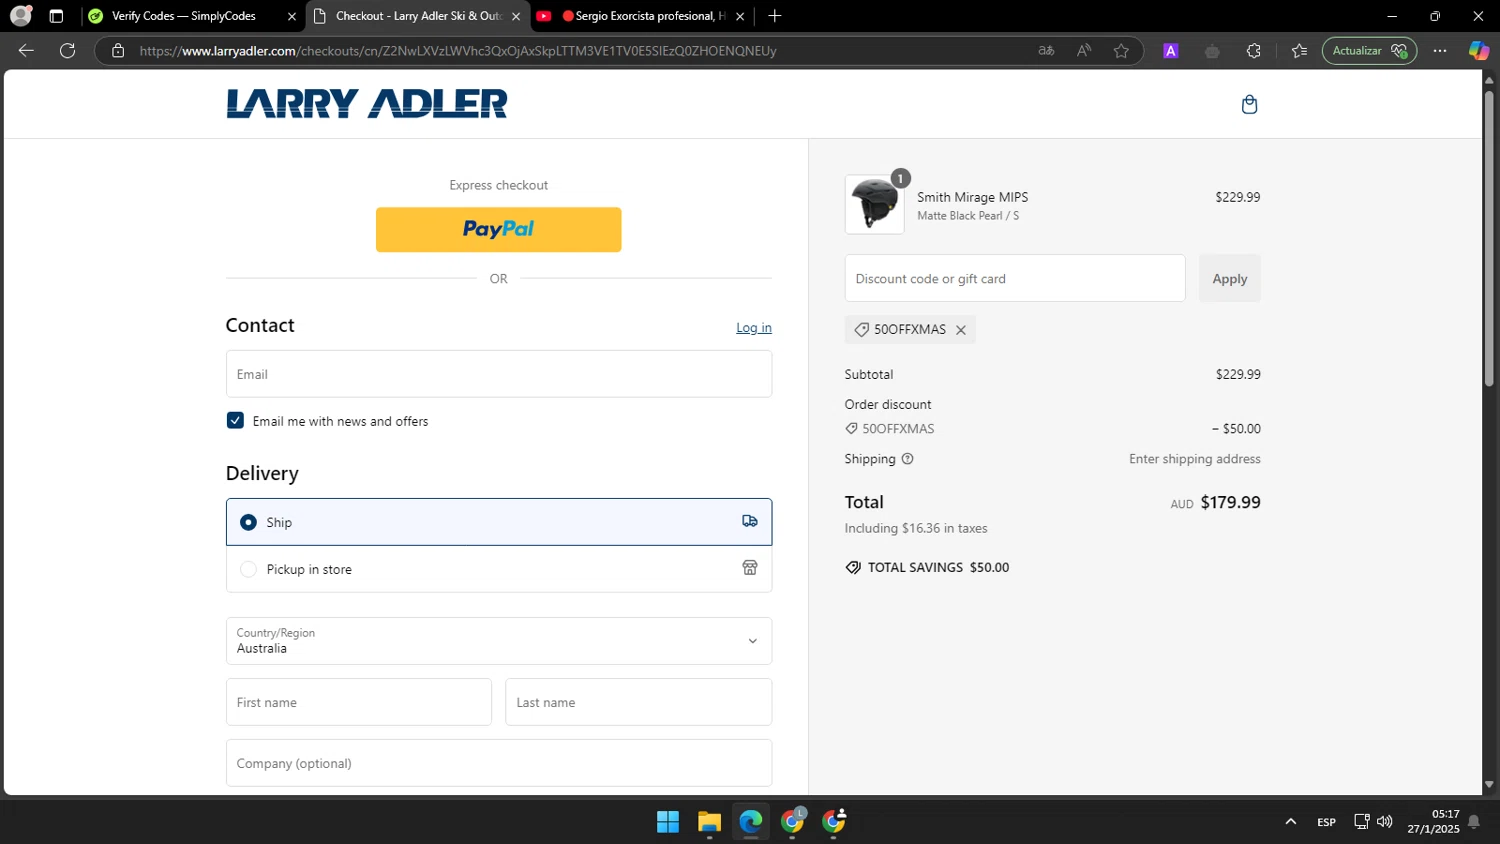The width and height of the screenshot is (1500, 844).
Task: Pay with PayPal express checkout
Action: click(x=499, y=230)
